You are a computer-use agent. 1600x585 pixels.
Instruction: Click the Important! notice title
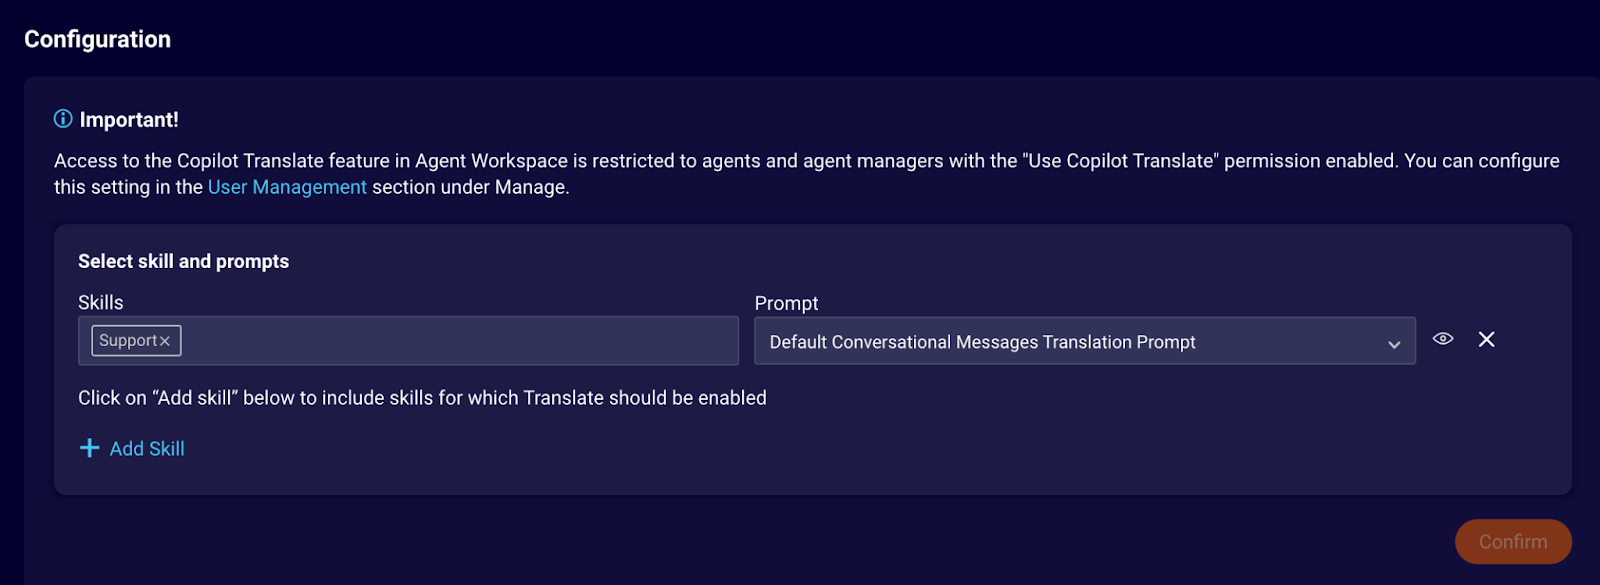pyautogui.click(x=129, y=120)
